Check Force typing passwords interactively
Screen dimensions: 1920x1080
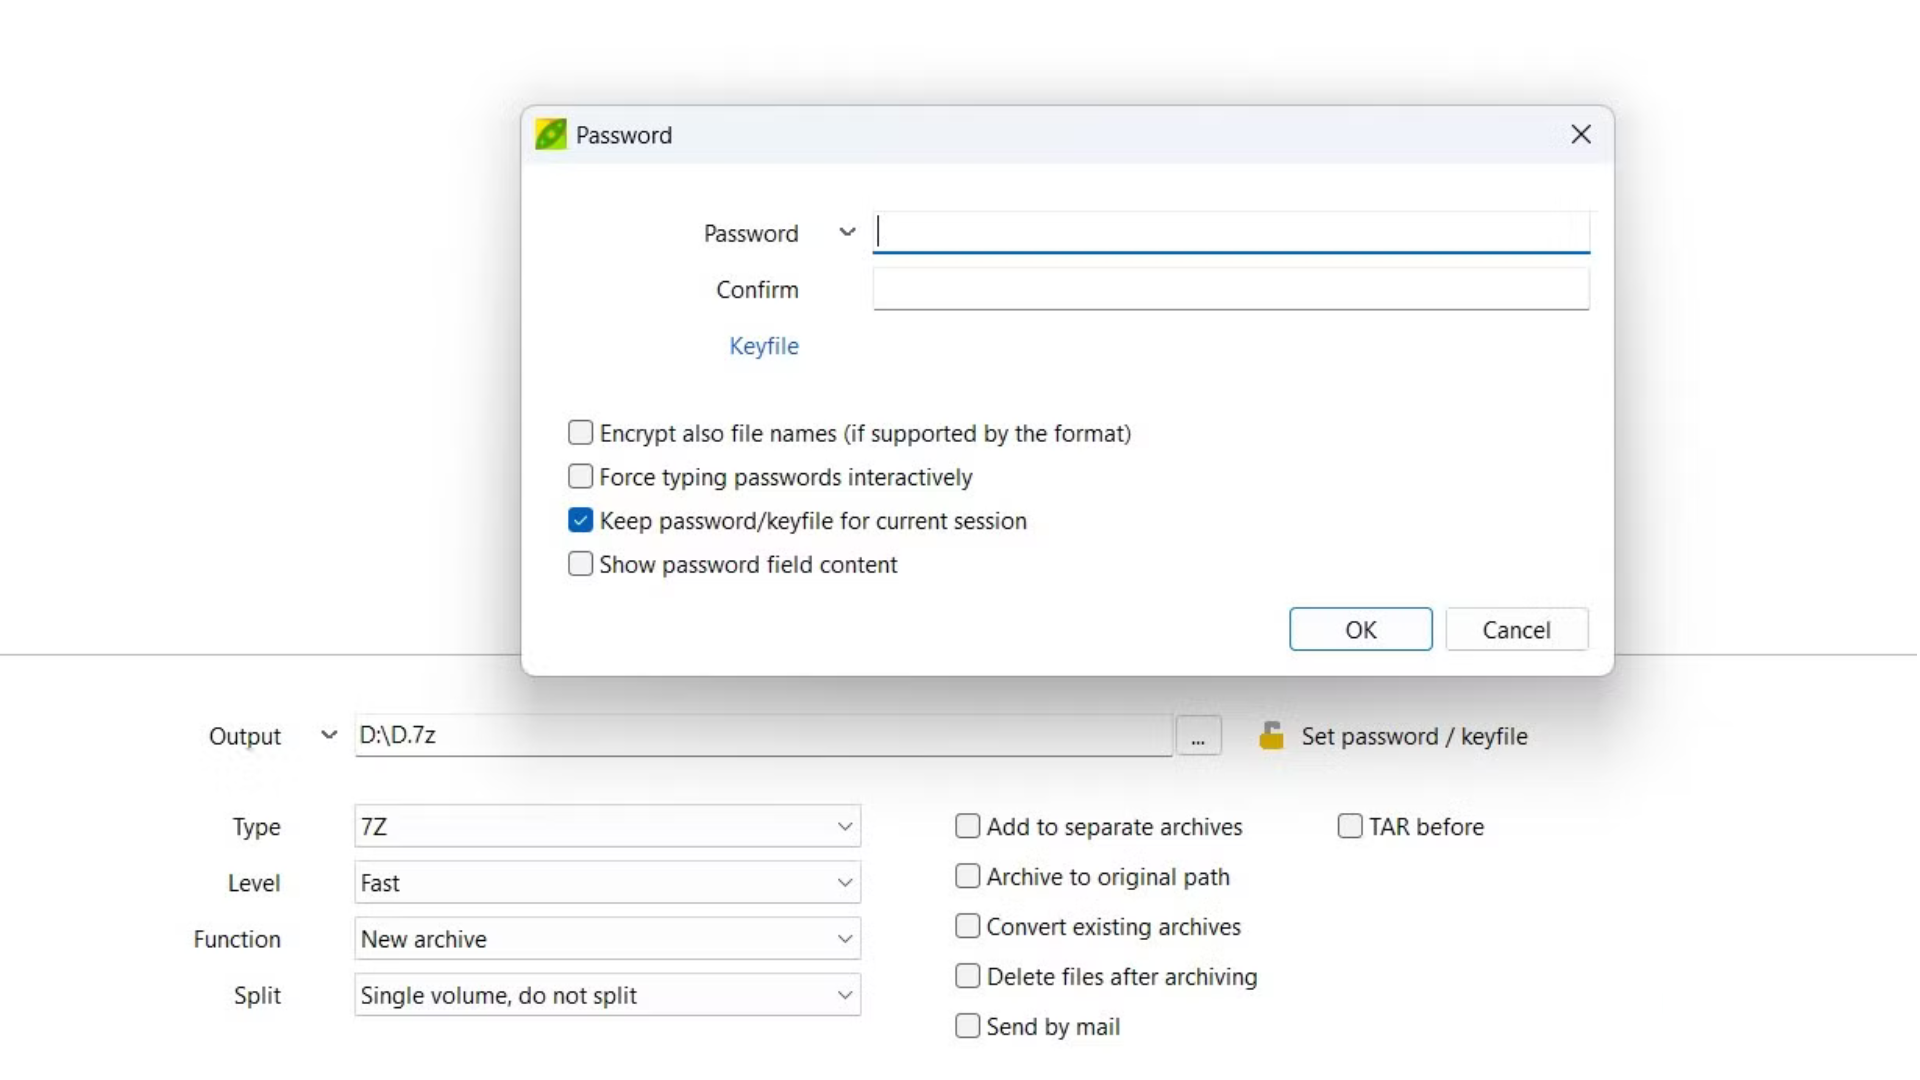pyautogui.click(x=580, y=476)
